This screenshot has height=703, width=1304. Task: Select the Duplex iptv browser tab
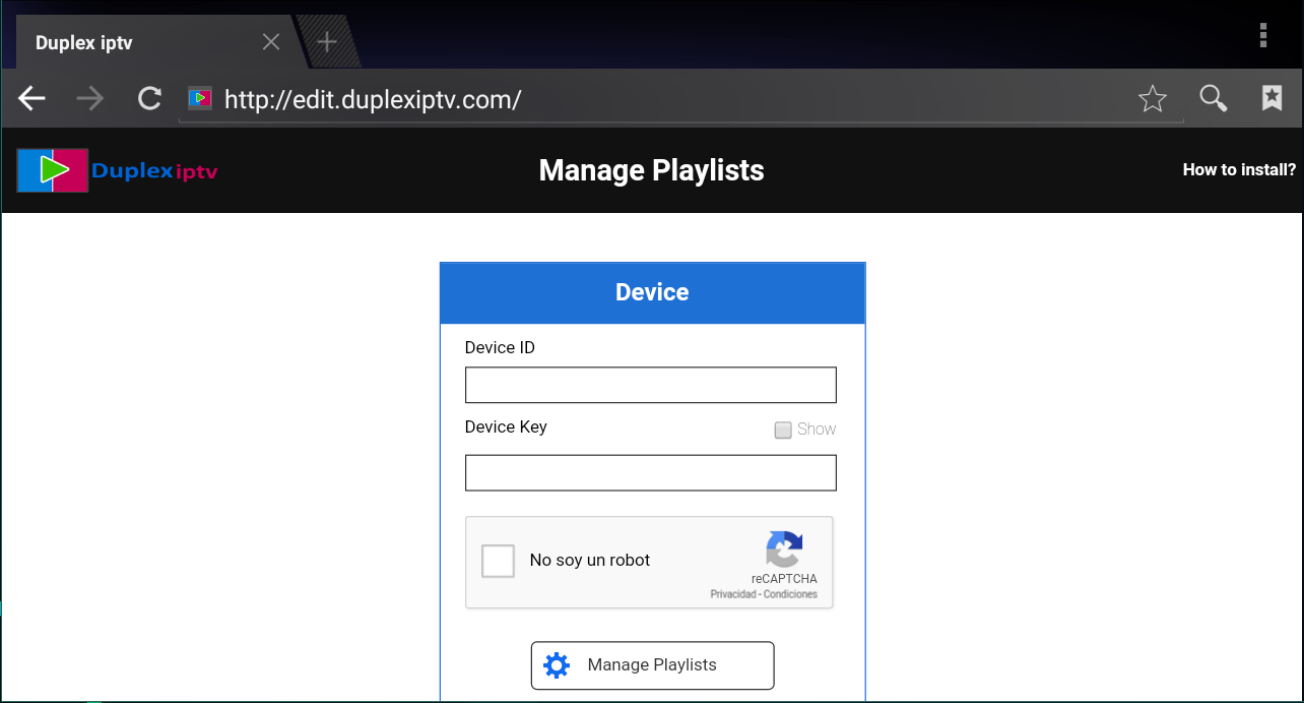155,42
